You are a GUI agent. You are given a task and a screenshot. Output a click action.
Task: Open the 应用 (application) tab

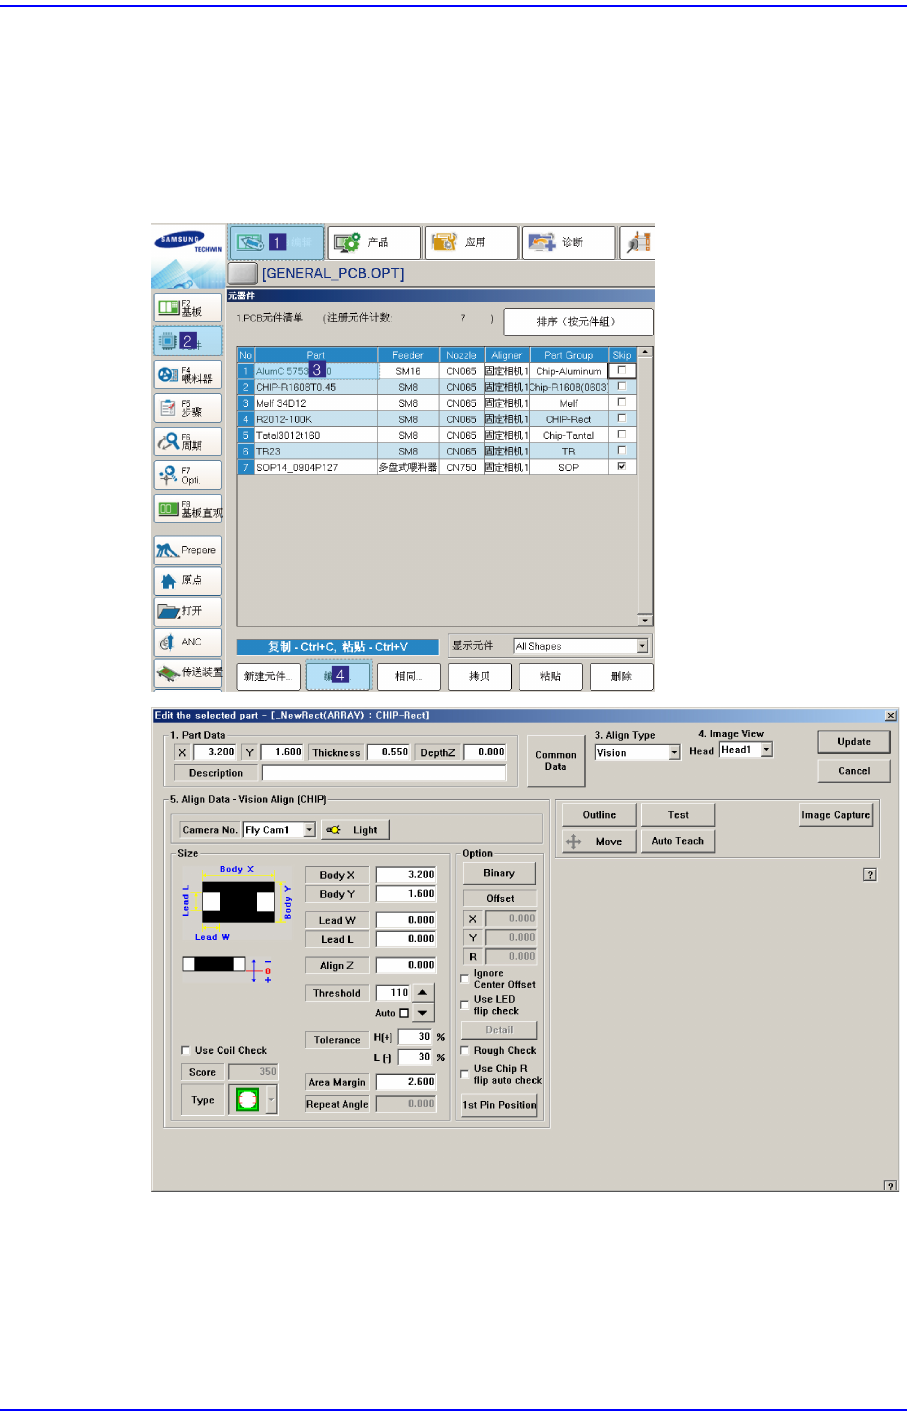pyautogui.click(x=471, y=242)
